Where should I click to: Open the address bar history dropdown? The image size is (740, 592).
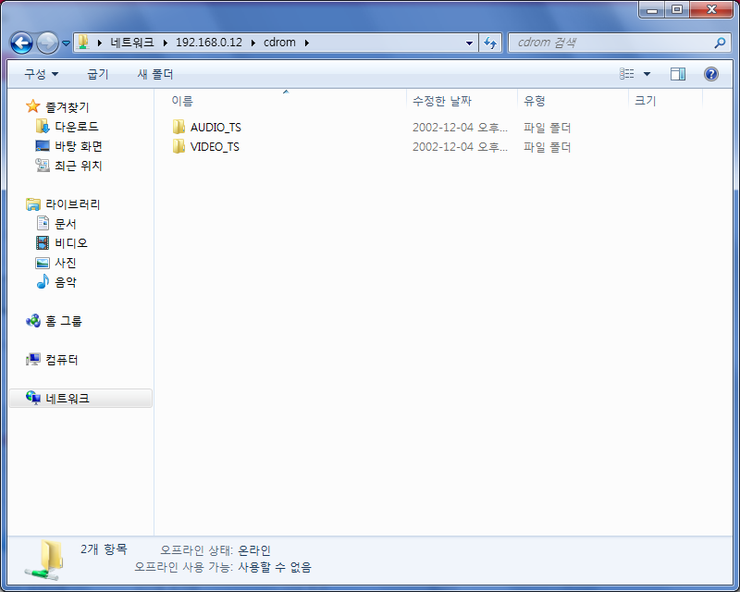point(469,43)
